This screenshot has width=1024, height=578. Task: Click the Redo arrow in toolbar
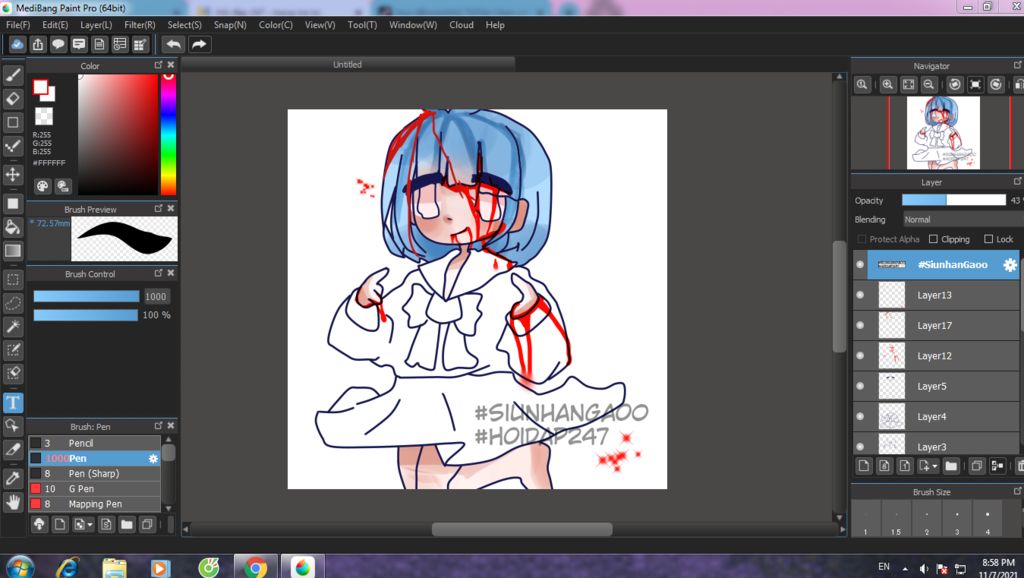(199, 44)
